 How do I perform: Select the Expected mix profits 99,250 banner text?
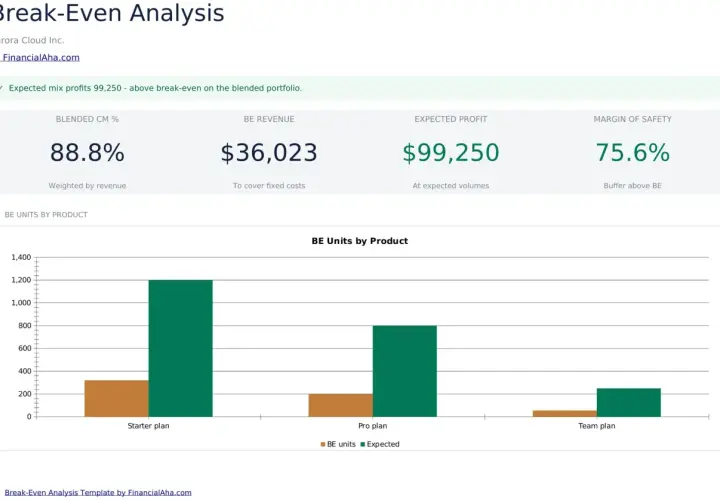(155, 88)
